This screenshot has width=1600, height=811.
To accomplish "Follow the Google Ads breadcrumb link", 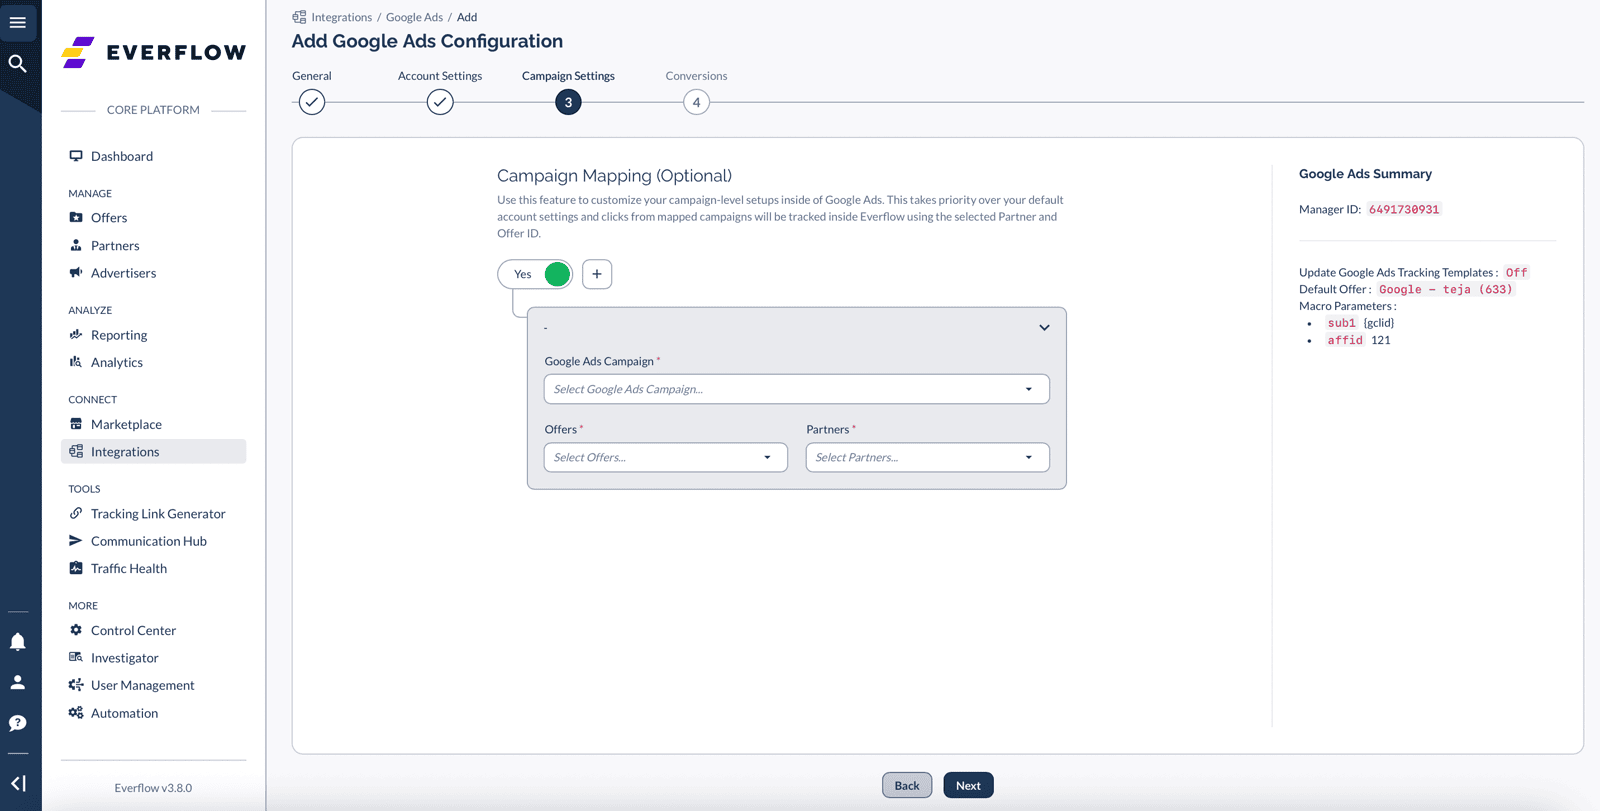I will pos(414,17).
